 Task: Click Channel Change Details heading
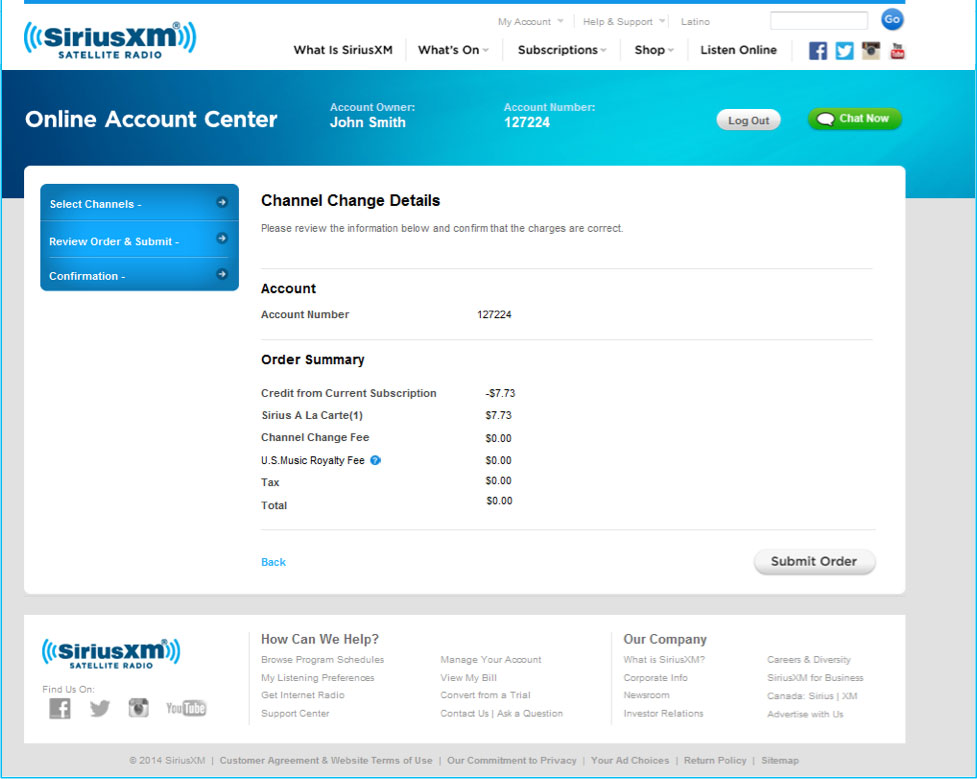[x=350, y=201]
